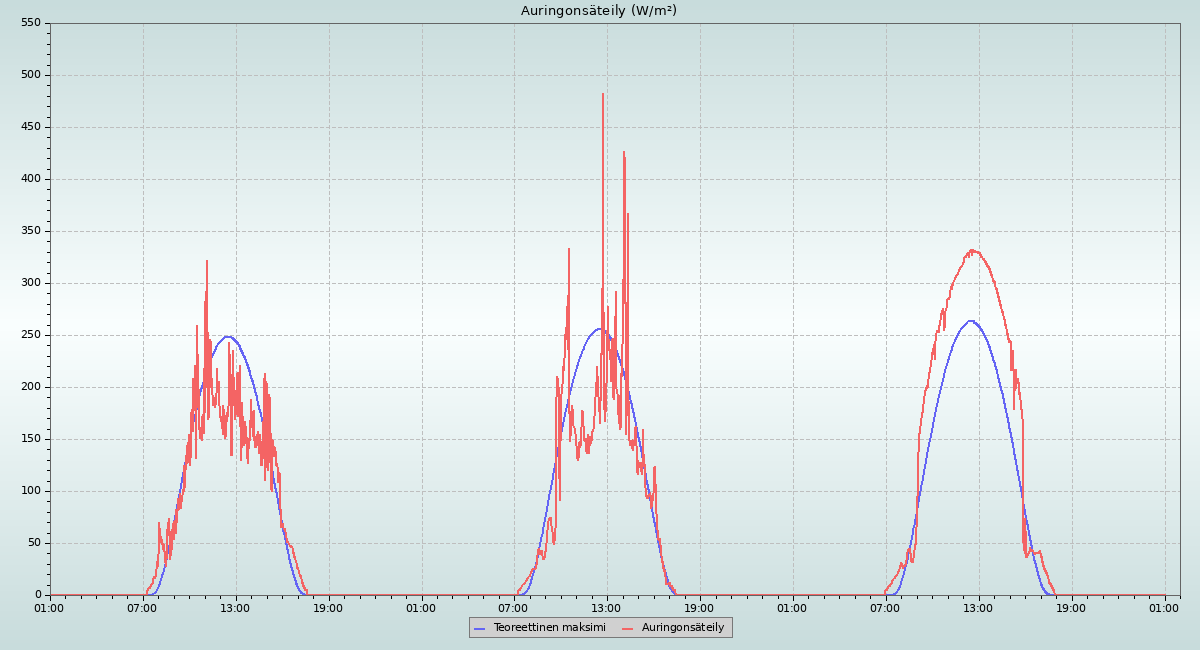This screenshot has height=650, width=1200.
Task: Click the chart title Auringonsäteily (W/m²)
Action: pyautogui.click(x=598, y=11)
